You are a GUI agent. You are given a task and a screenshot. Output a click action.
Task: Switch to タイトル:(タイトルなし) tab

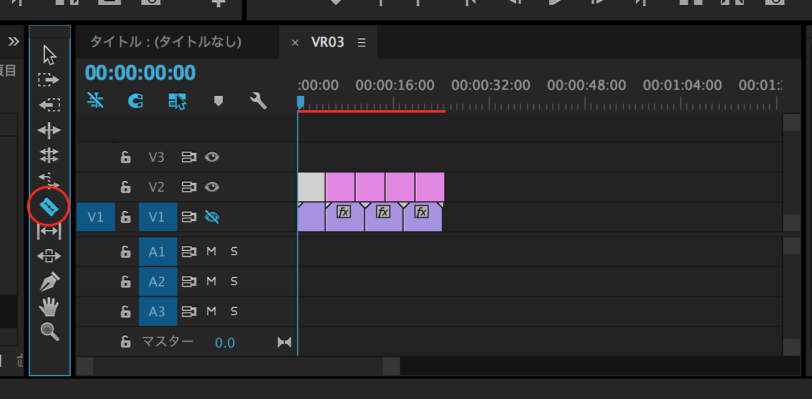(166, 42)
